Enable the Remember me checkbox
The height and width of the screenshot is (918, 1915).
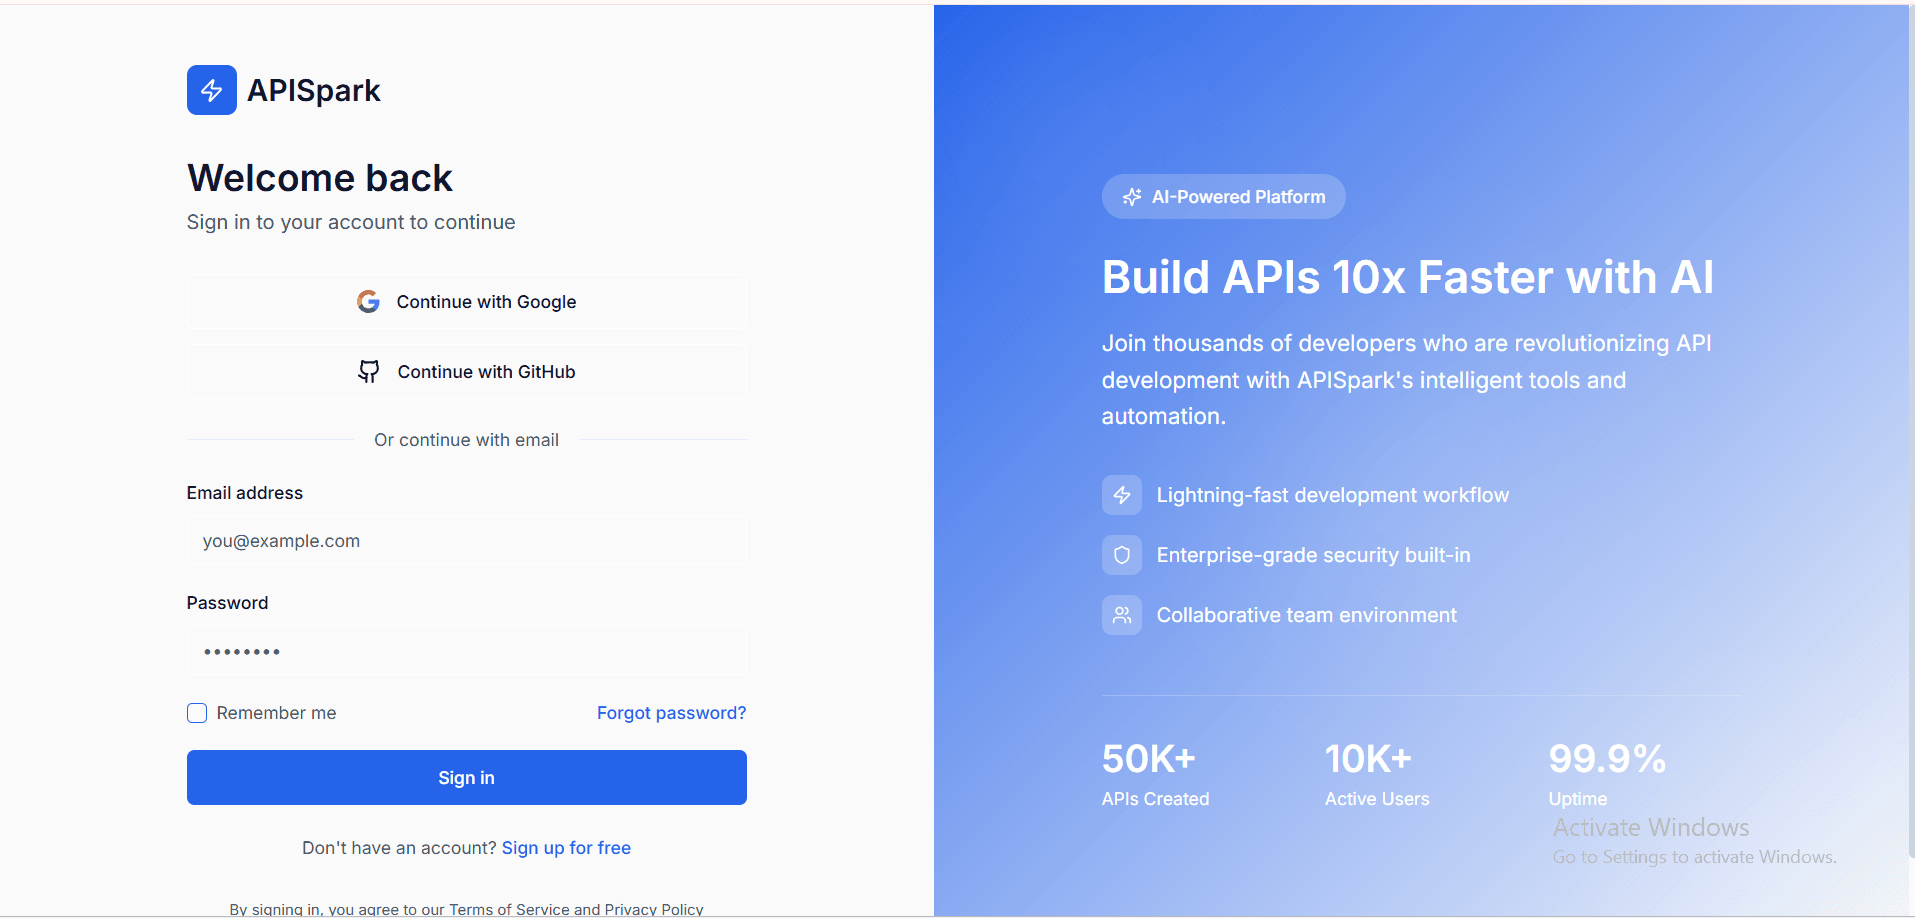pyautogui.click(x=197, y=713)
